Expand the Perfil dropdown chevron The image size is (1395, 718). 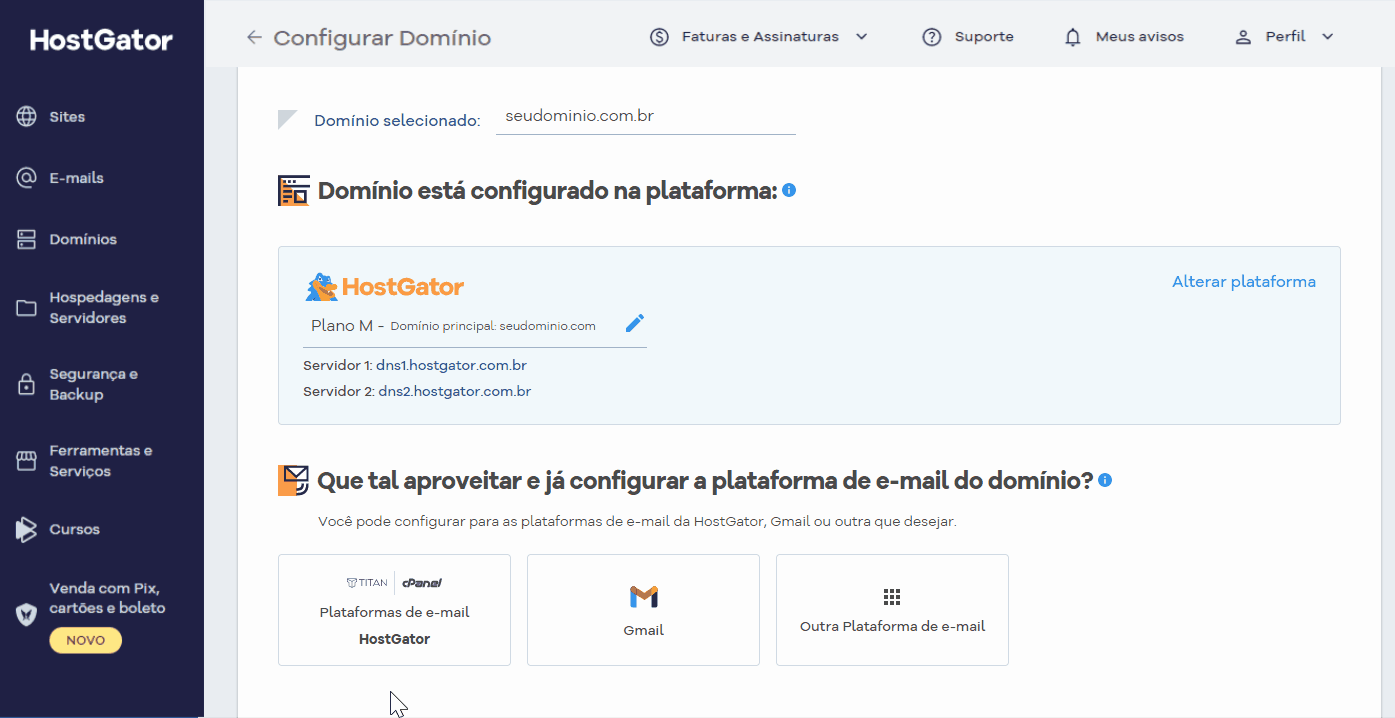coord(1328,37)
